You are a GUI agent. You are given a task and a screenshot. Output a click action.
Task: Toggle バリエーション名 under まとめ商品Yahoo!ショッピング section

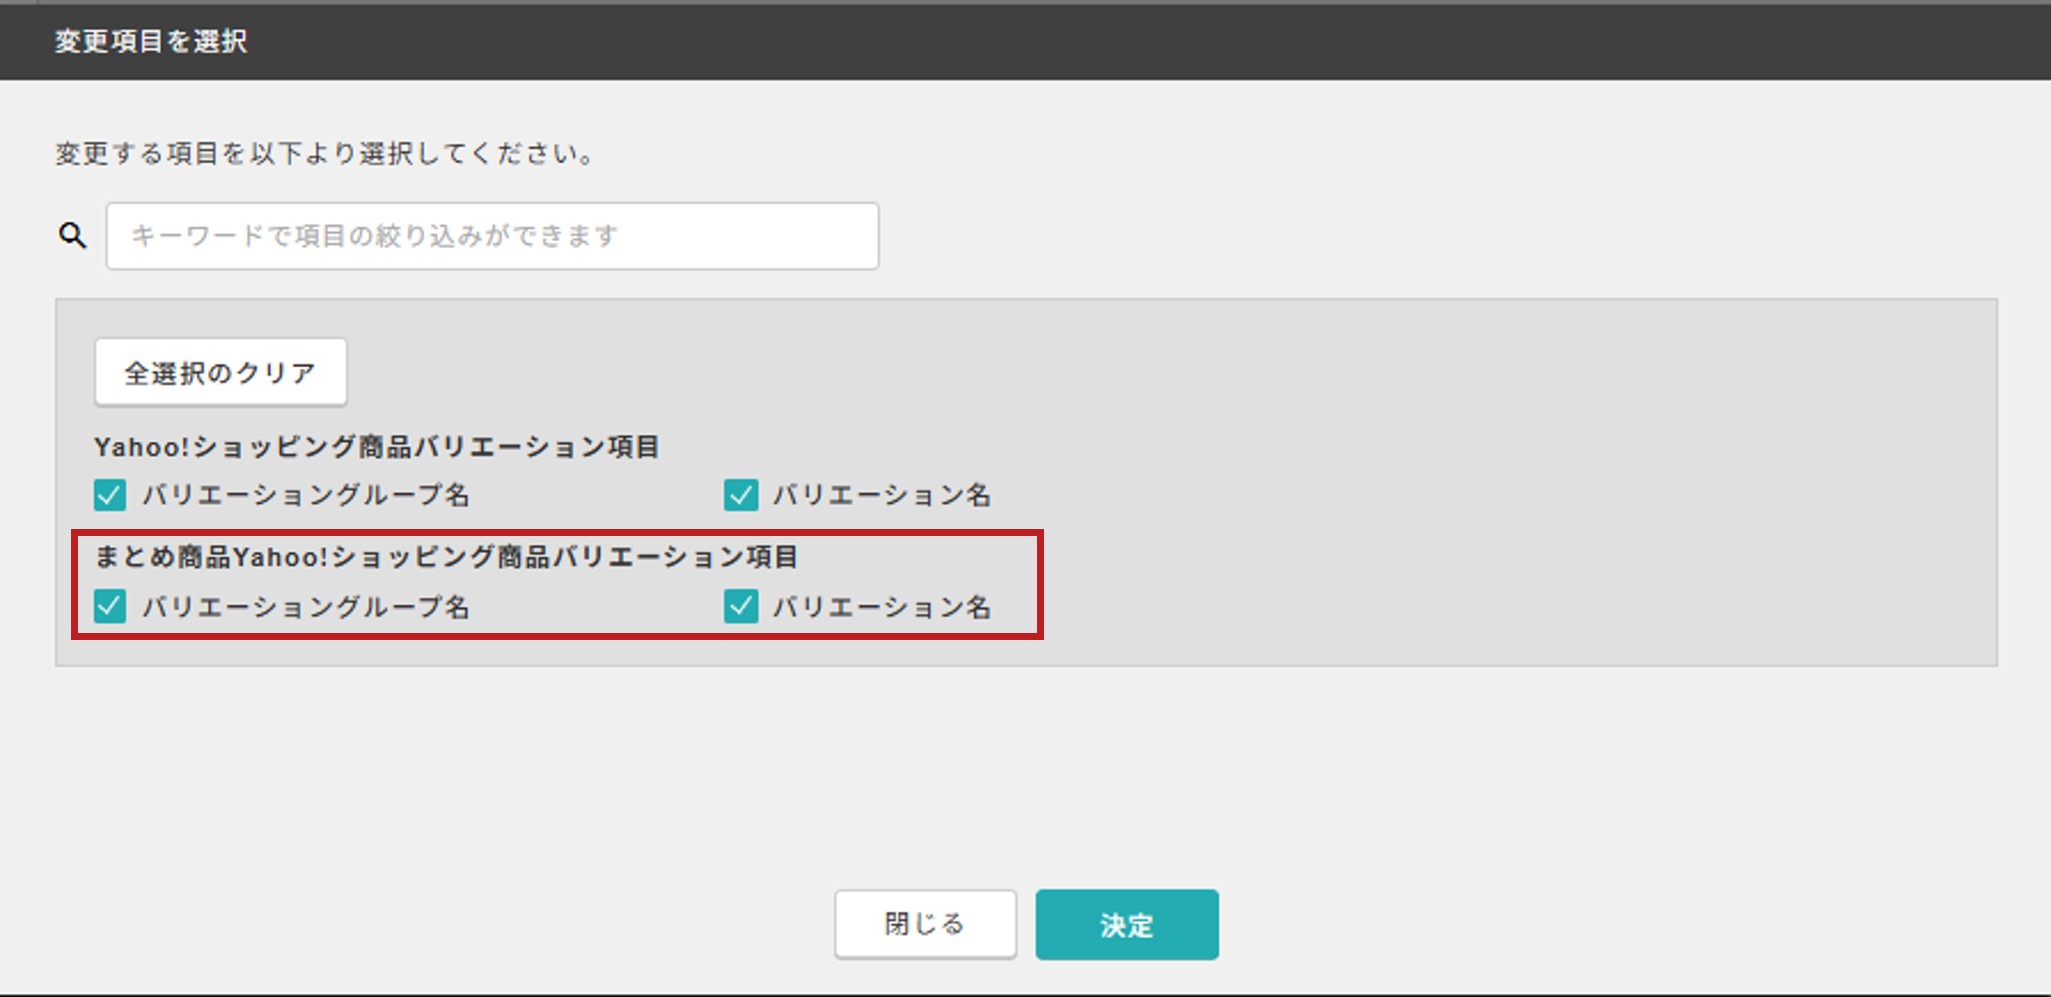coord(741,606)
